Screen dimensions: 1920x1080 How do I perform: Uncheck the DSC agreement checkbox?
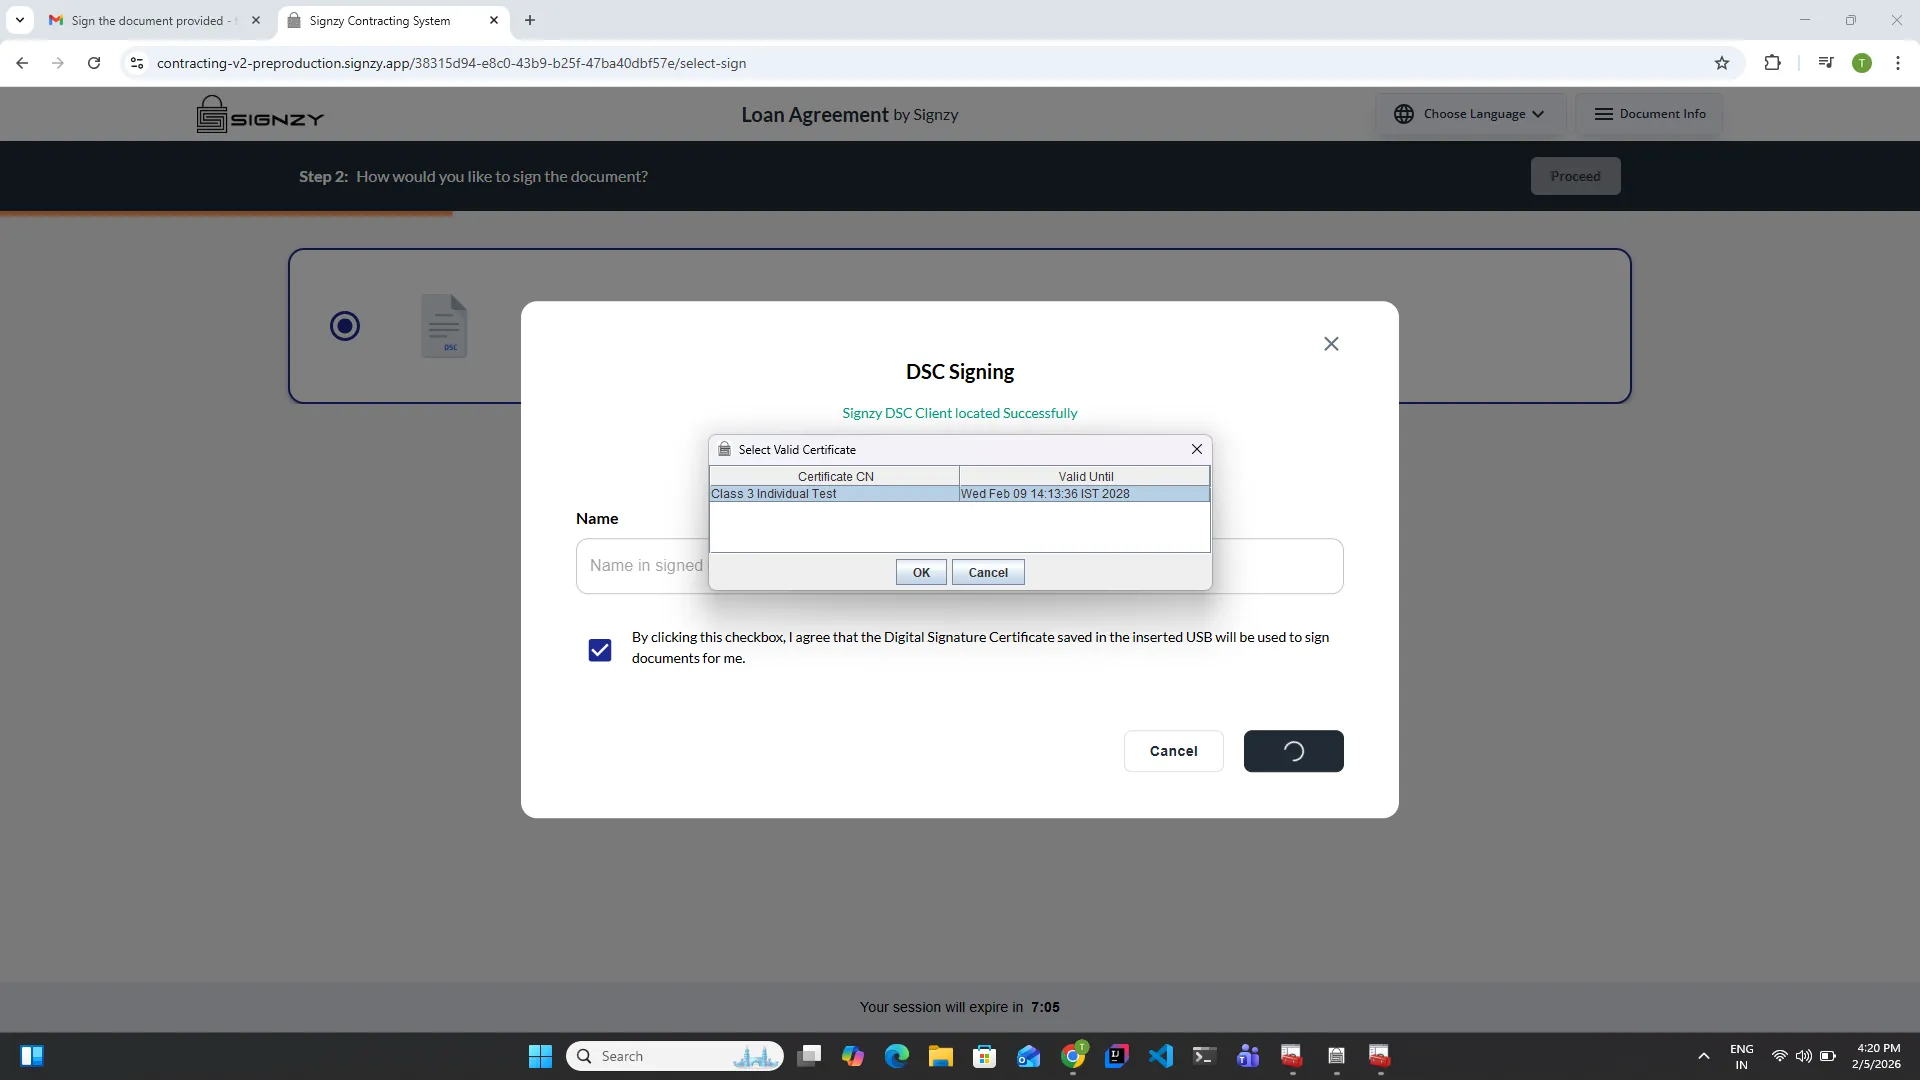coord(600,650)
